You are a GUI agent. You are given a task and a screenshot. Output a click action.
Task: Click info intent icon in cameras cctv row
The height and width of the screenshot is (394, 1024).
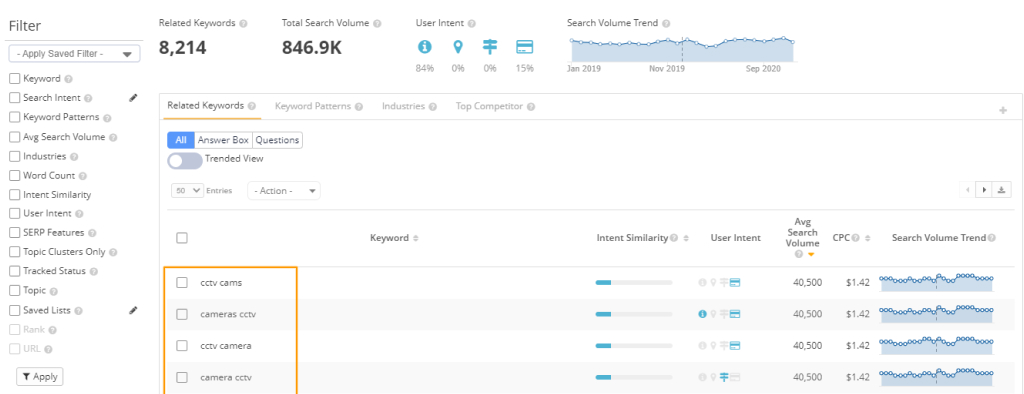(702, 314)
